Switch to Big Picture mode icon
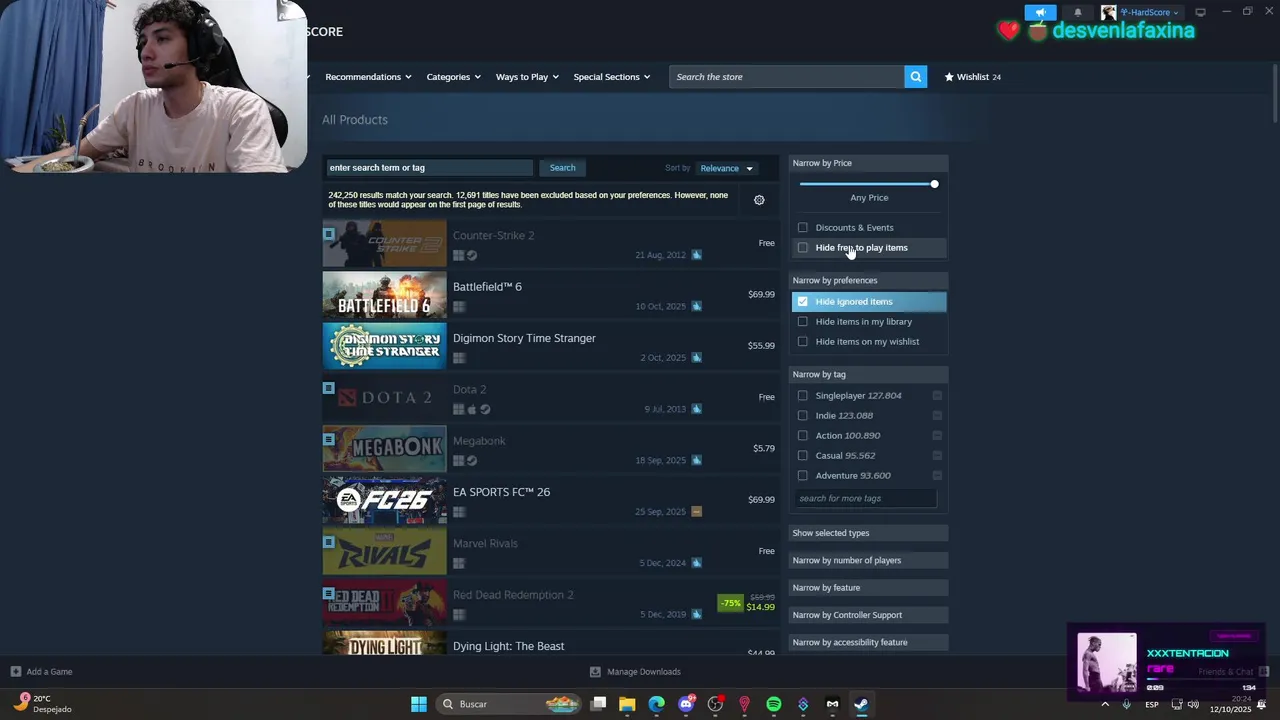This screenshot has height=720, width=1280. (1200, 12)
